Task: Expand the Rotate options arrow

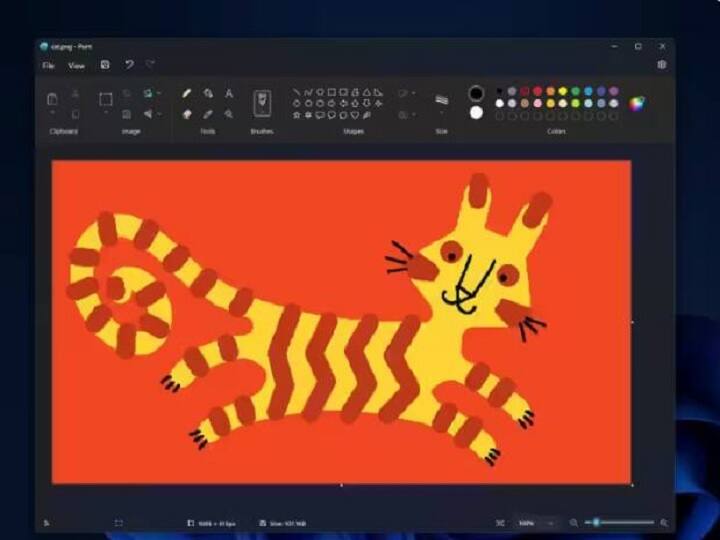Action: (x=159, y=94)
